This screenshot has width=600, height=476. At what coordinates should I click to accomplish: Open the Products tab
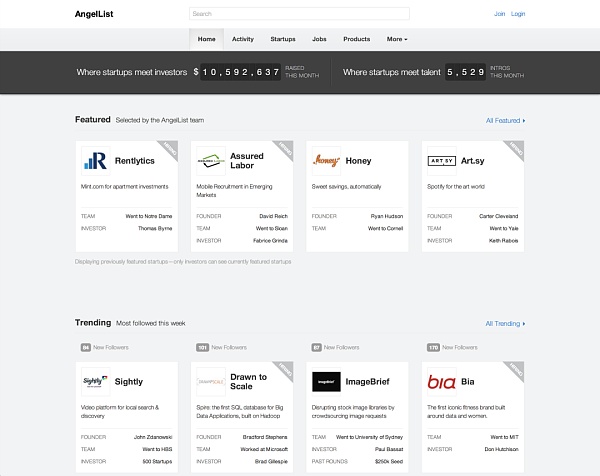coord(357,39)
